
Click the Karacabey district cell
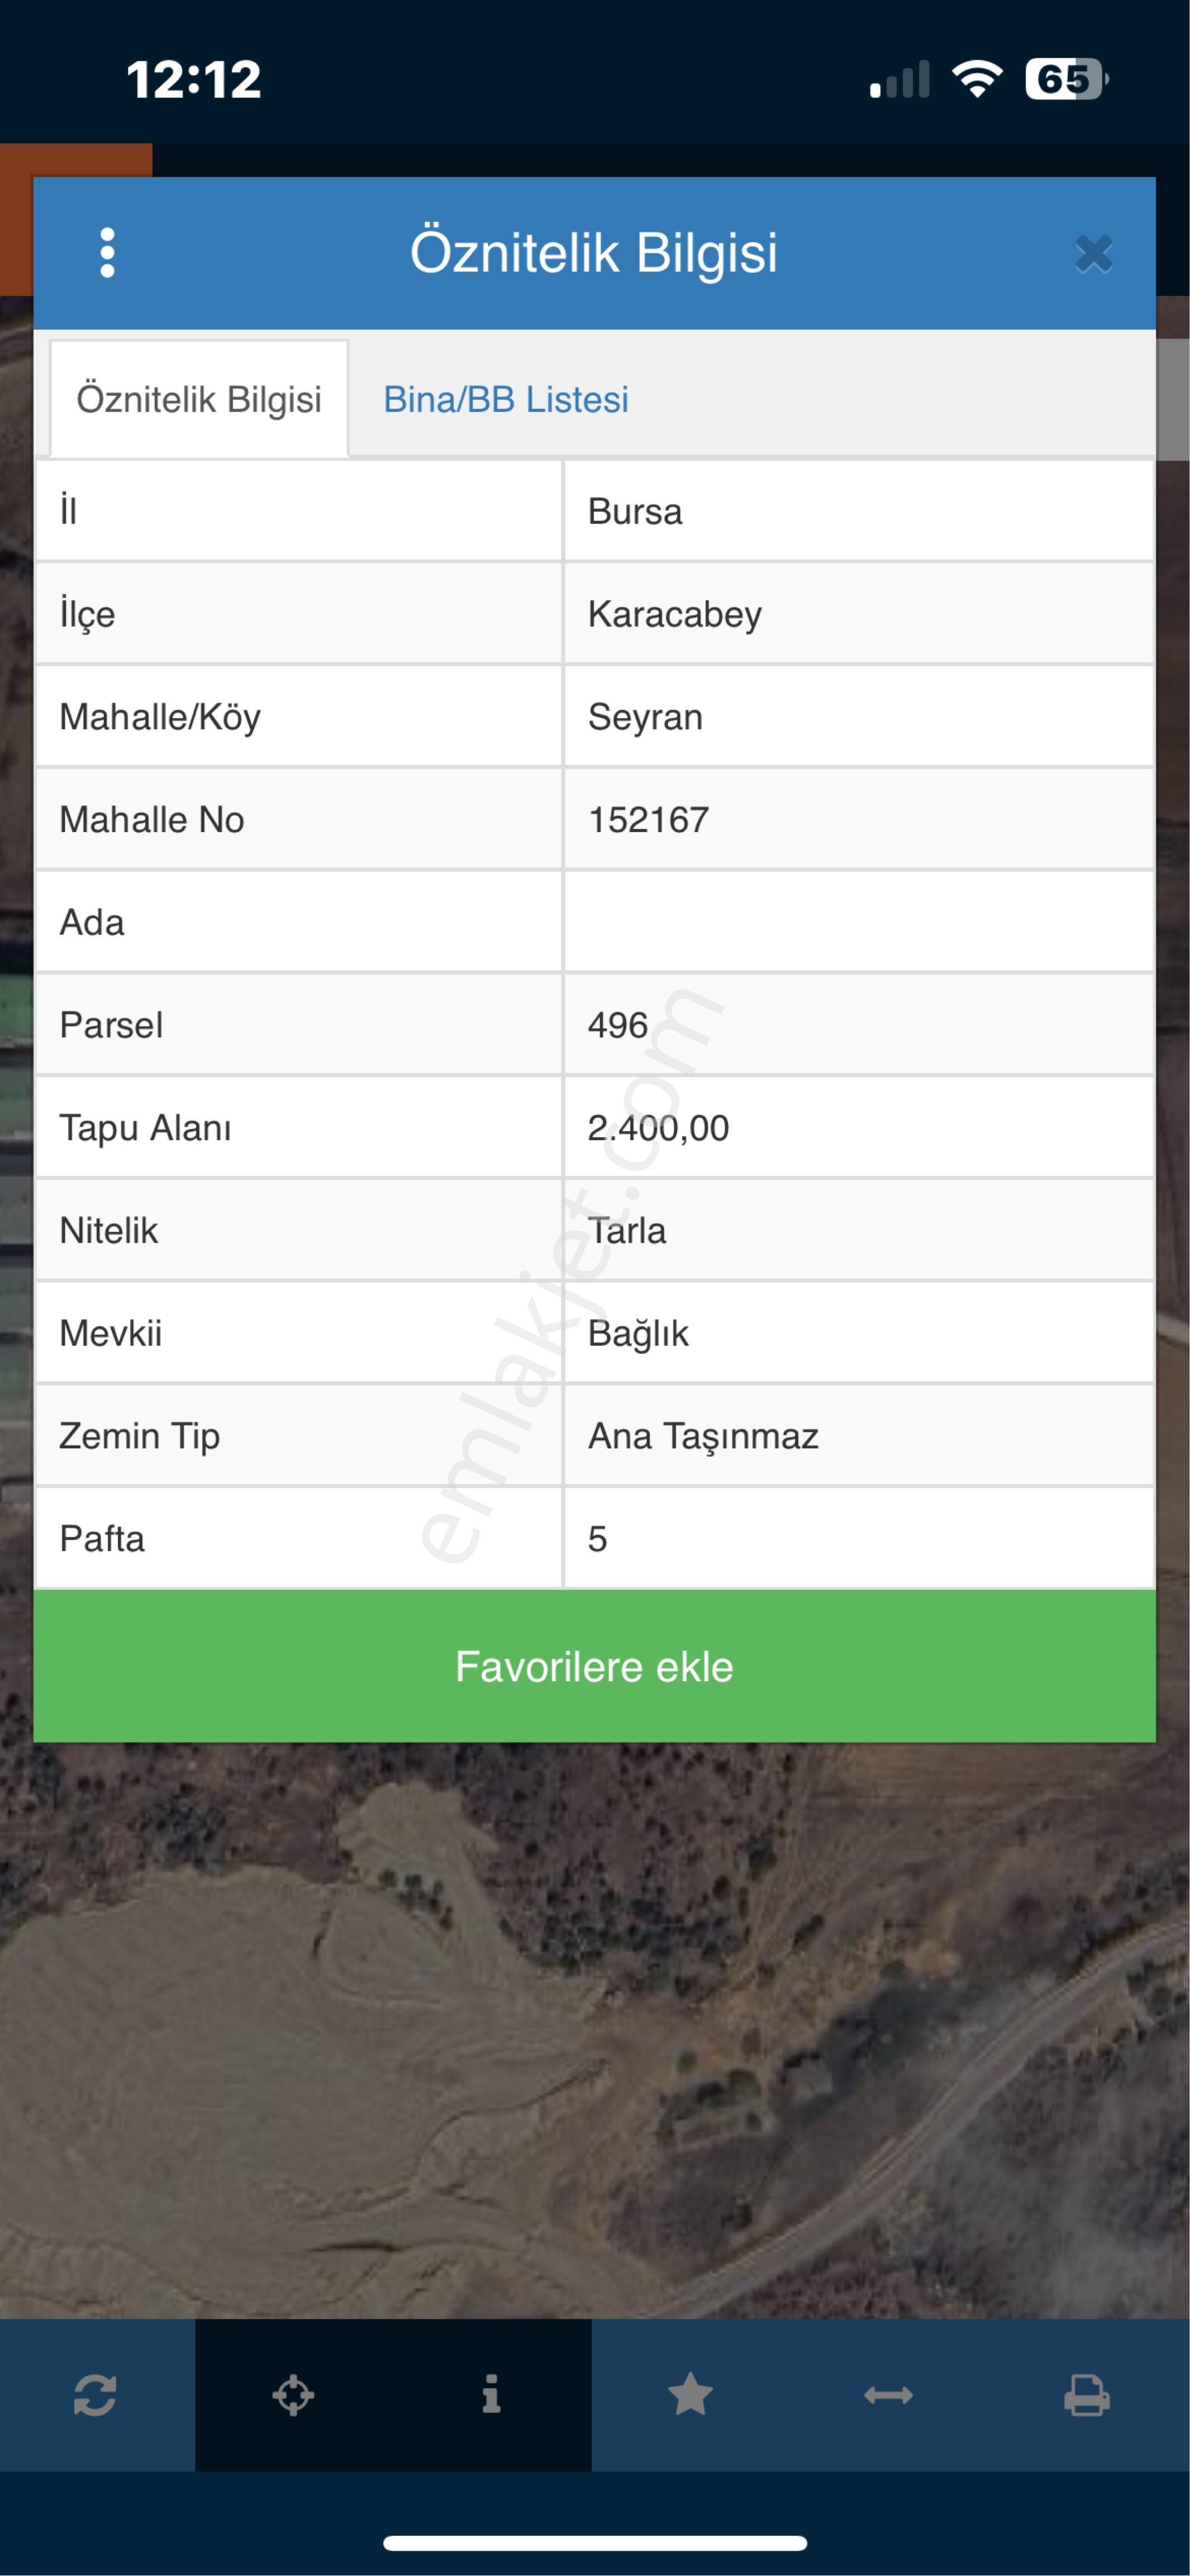click(859, 614)
